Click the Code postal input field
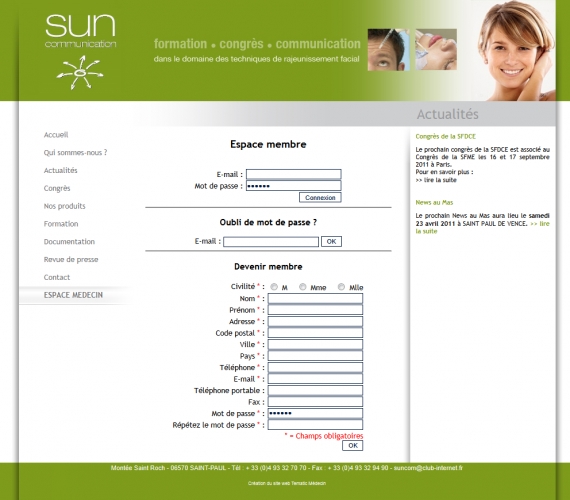This screenshot has width=570, height=500. click(315, 333)
